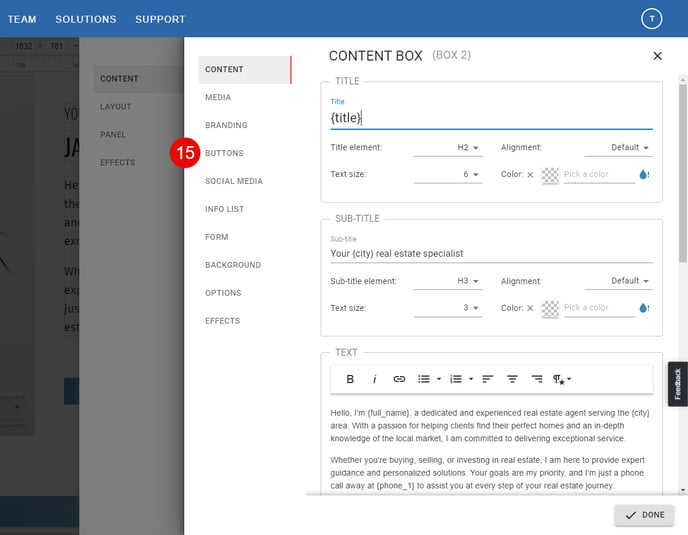Click Title 'Pick a color' field
Viewport: 688px width, 535px height.
coord(599,174)
